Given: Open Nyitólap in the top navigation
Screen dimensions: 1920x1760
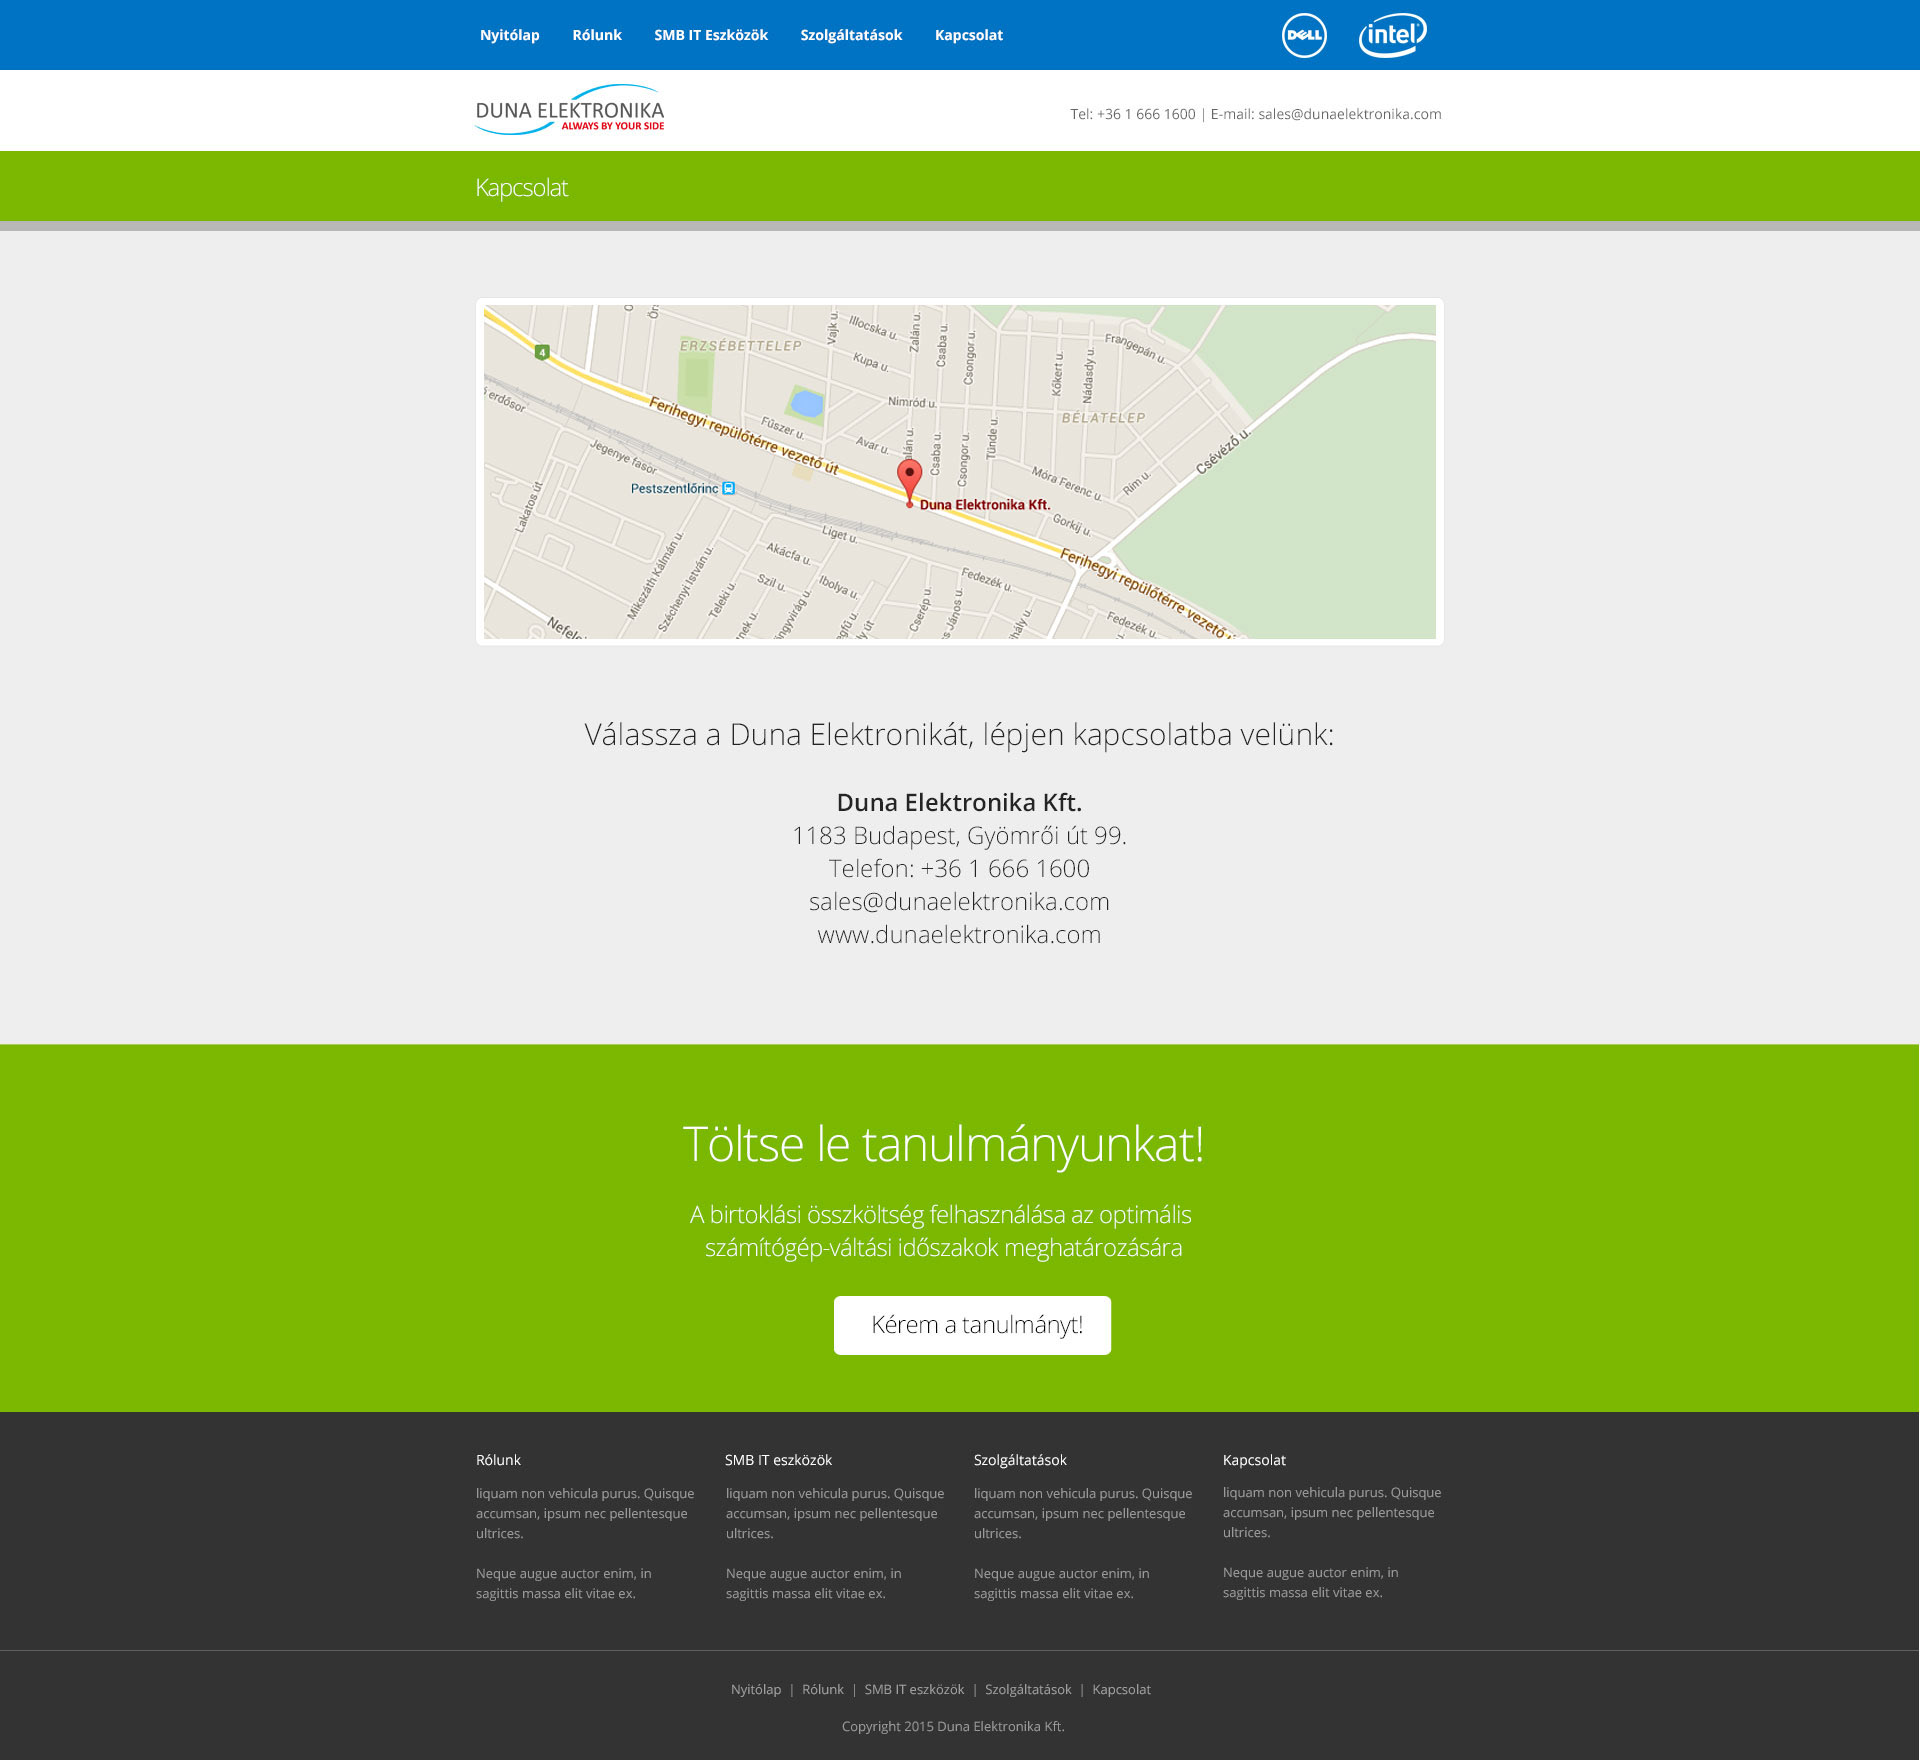Looking at the screenshot, I should (510, 35).
